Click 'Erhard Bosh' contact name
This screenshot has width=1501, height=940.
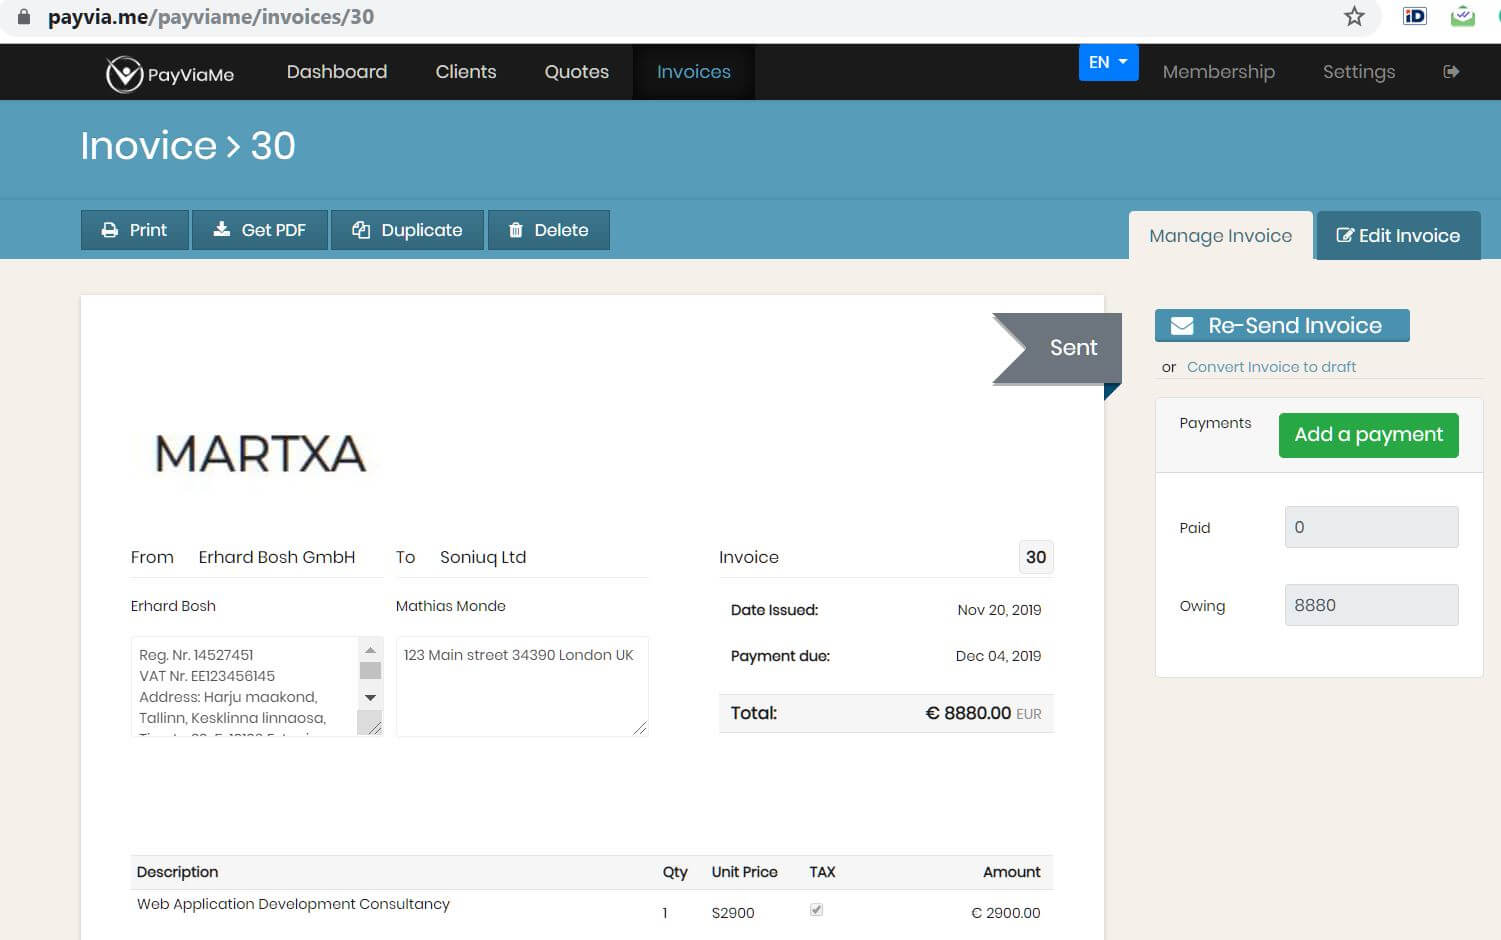tap(173, 606)
